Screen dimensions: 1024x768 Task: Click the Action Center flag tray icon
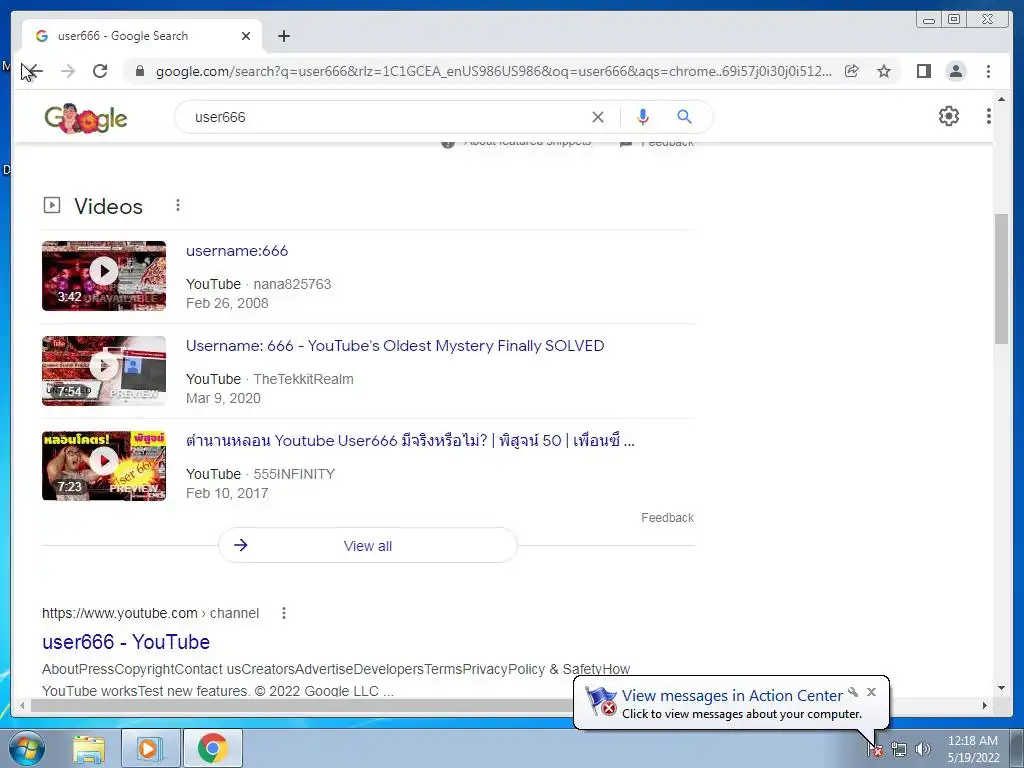[x=875, y=750]
